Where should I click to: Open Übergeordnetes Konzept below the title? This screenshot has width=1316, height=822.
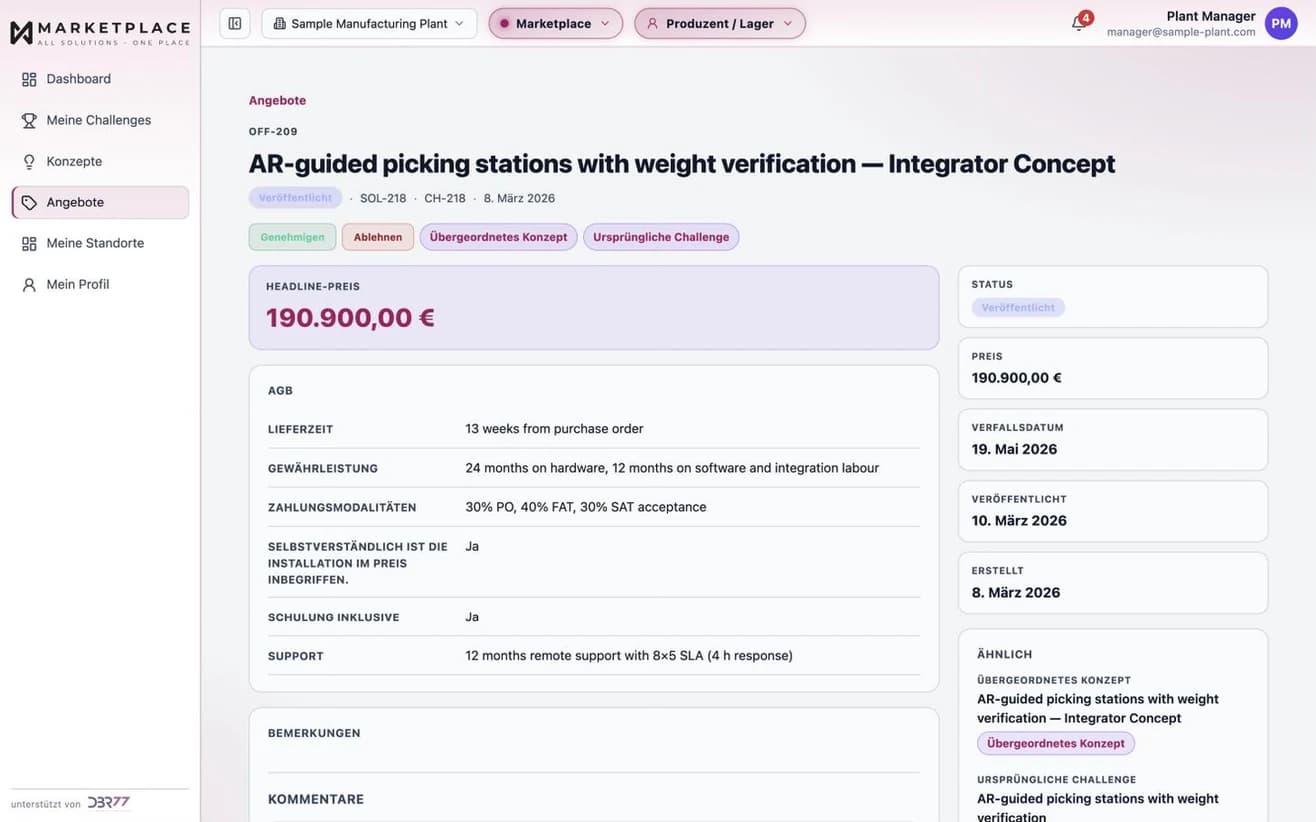pyautogui.click(x=498, y=237)
